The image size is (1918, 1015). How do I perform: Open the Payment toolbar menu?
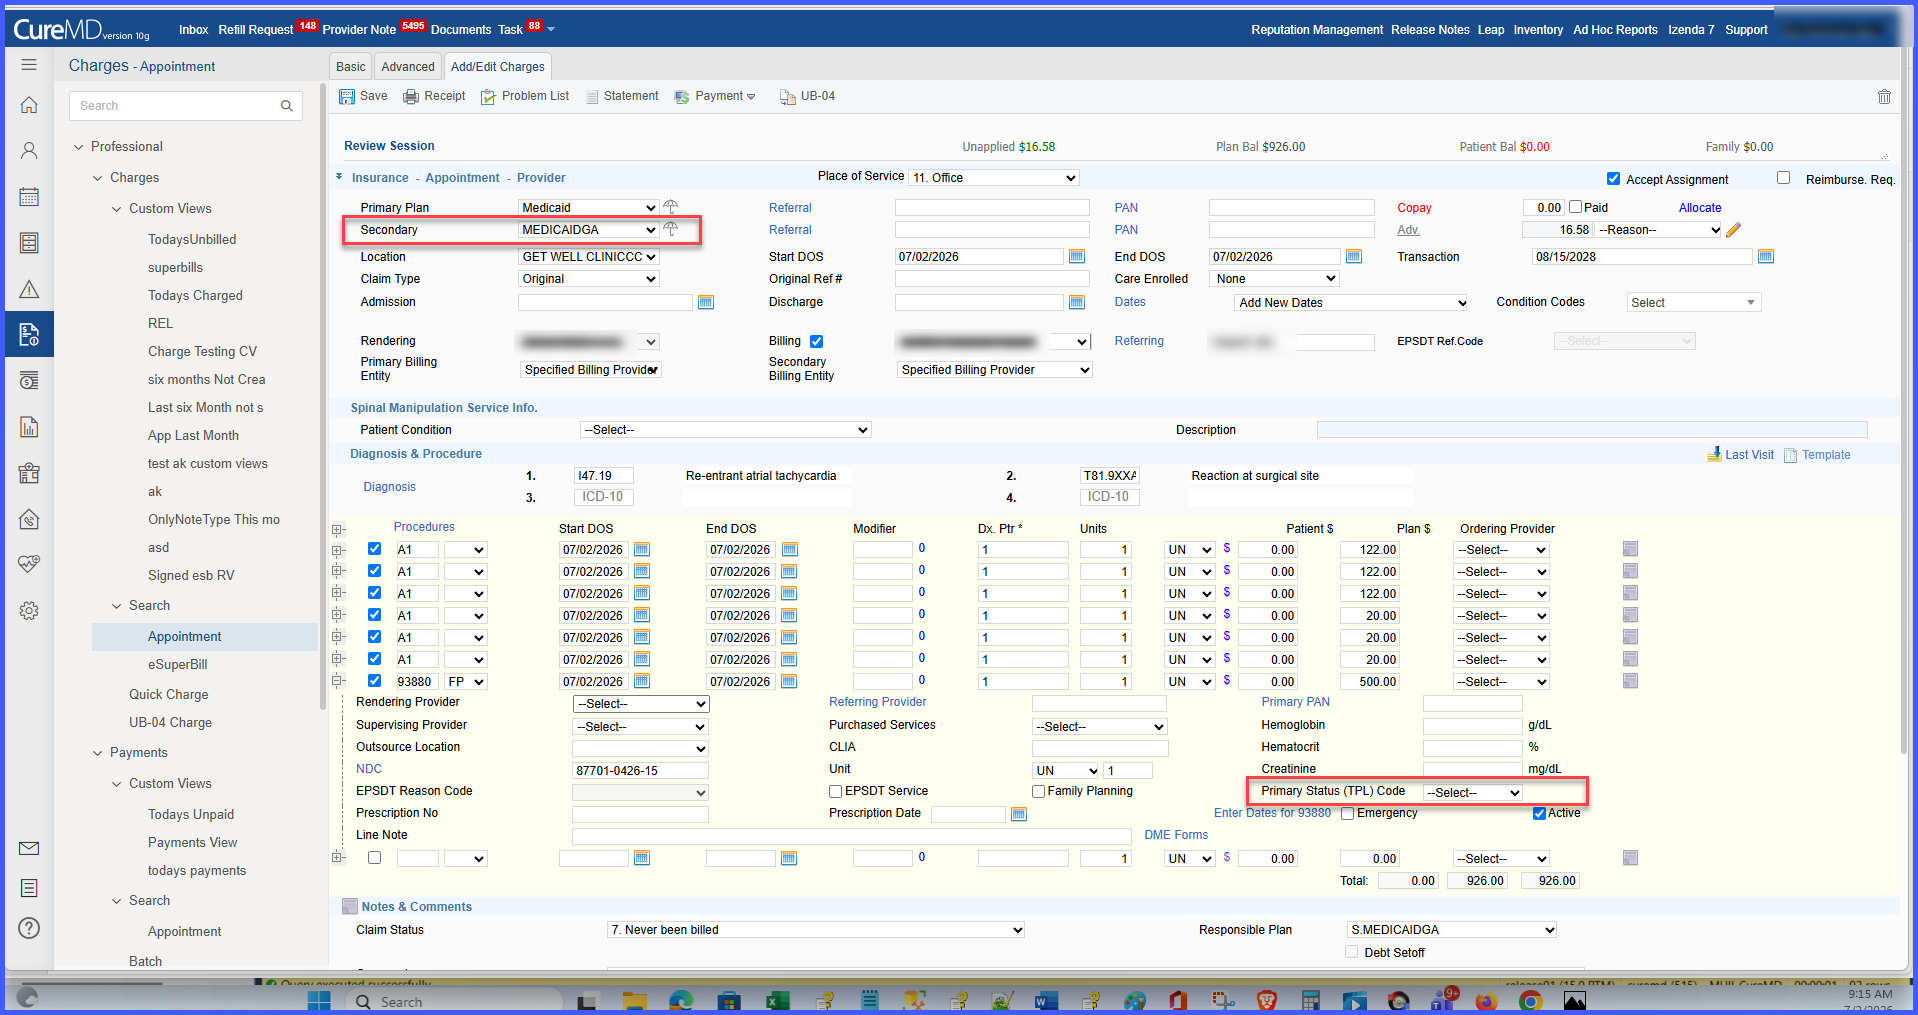tap(716, 97)
